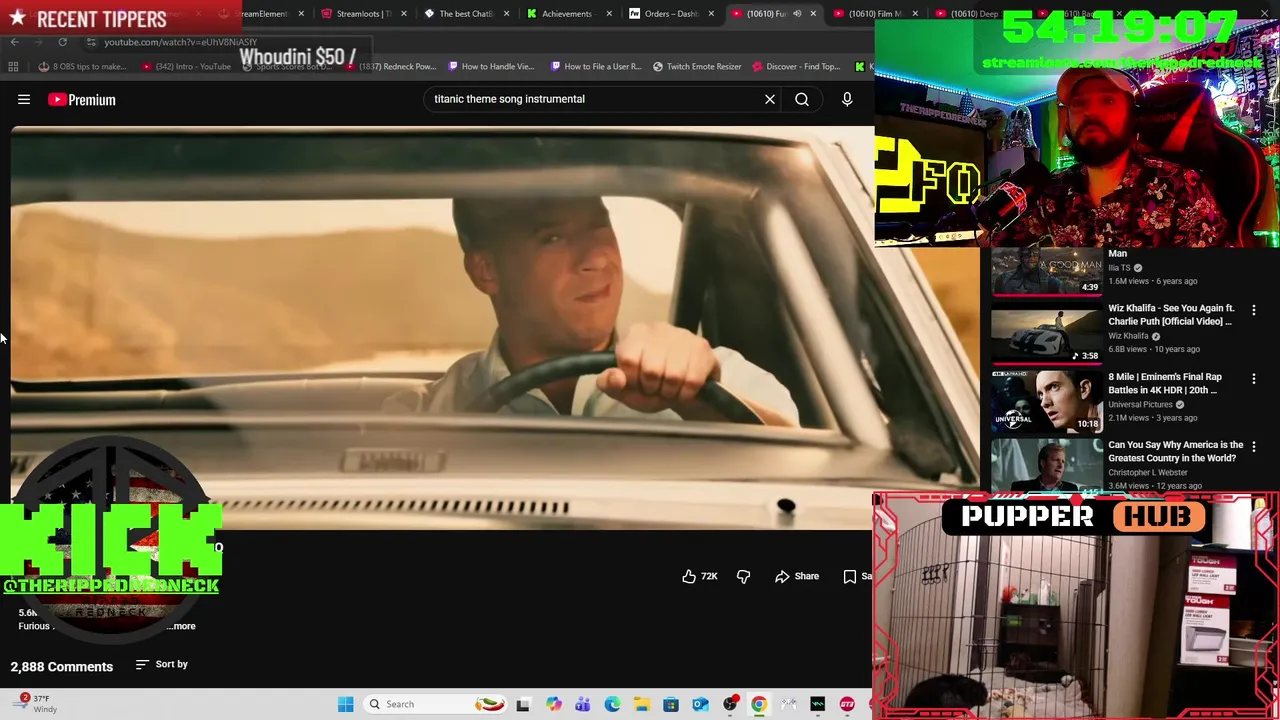Mute the playing (10610) Furious tab
The image size is (1280, 720).
[x=797, y=14]
